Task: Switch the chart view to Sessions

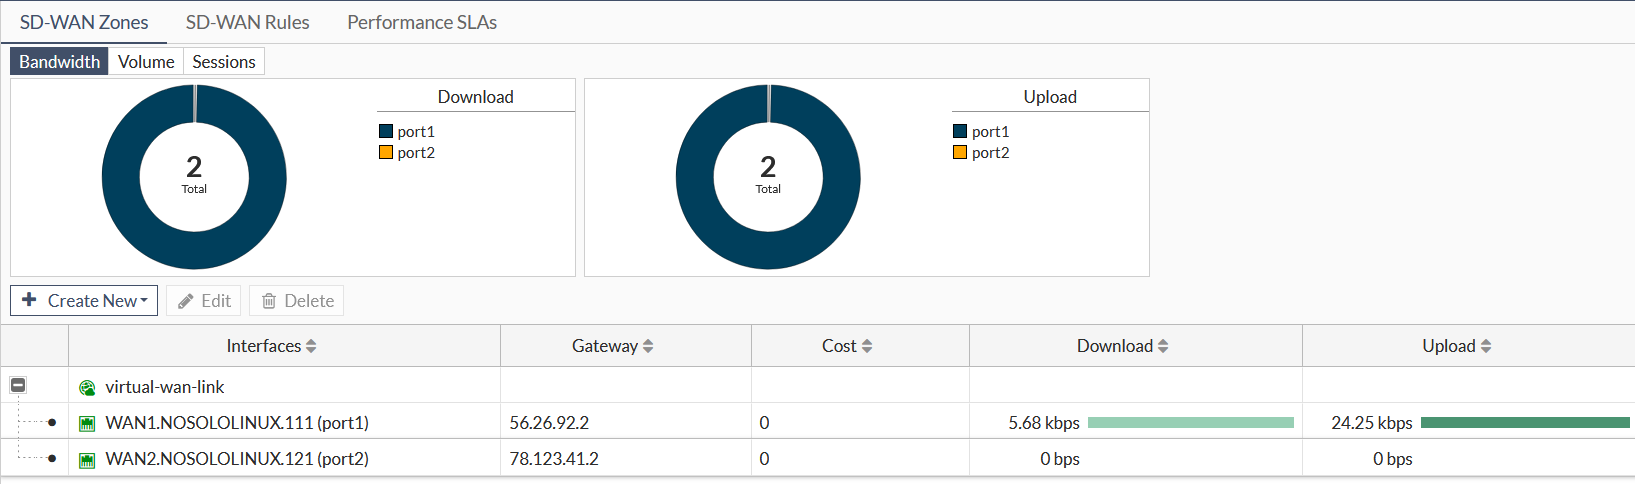Action: coord(224,62)
